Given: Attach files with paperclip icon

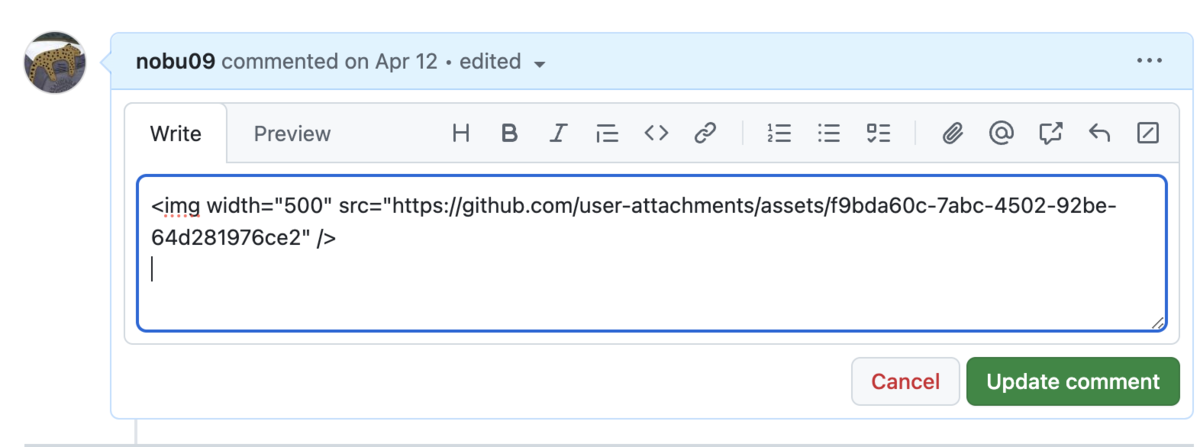Looking at the screenshot, I should (x=952, y=133).
